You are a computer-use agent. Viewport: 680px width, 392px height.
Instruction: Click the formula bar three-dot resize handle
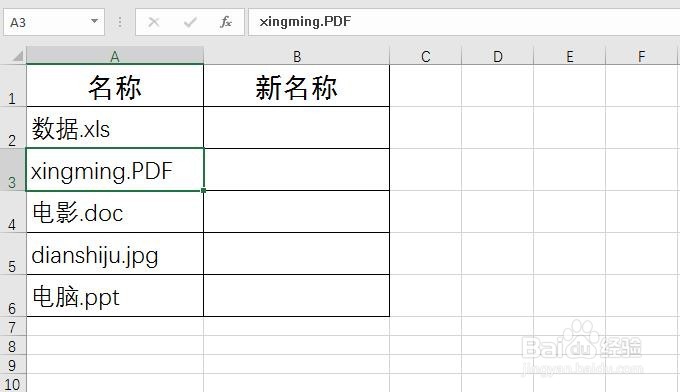pyautogui.click(x=120, y=22)
